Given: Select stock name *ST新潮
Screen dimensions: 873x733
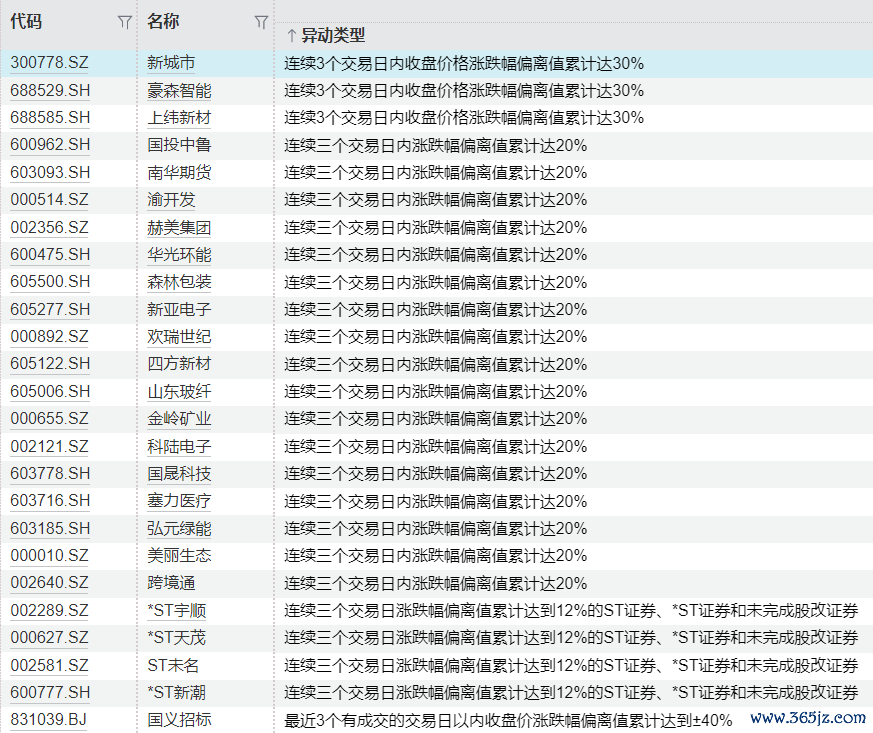Looking at the screenshot, I should pyautogui.click(x=177, y=692).
